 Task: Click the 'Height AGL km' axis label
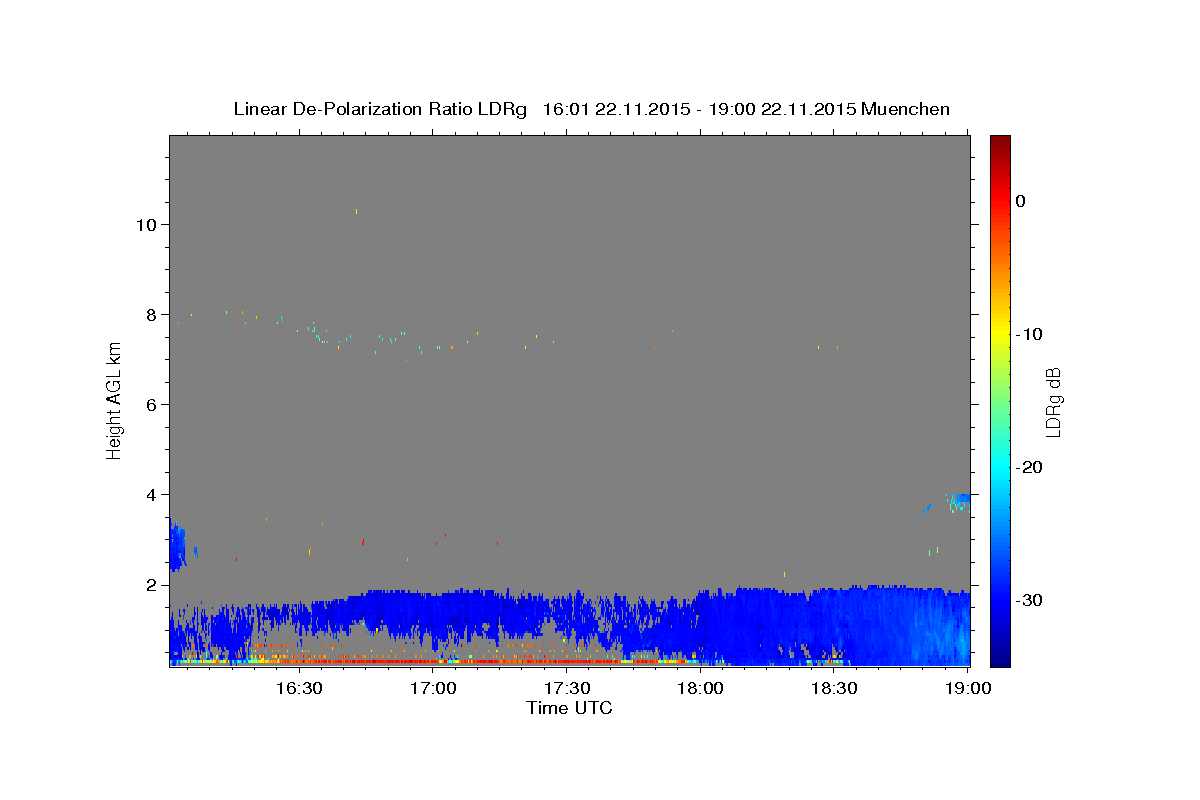[x=114, y=401]
